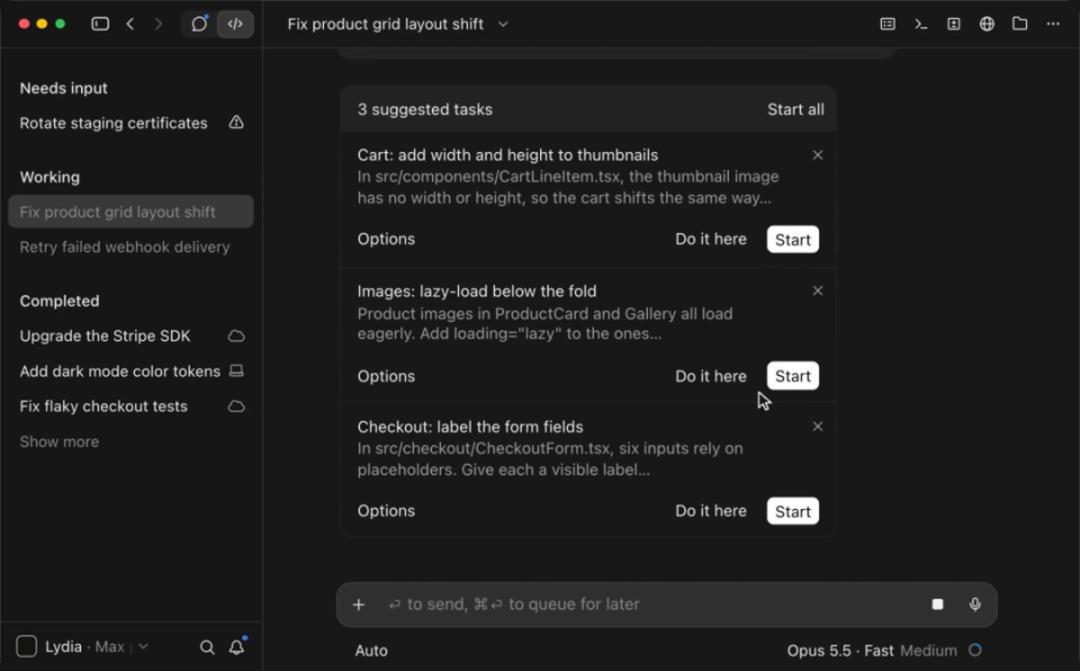Click the Checkout: label the form fields title
This screenshot has height=671, width=1080.
click(x=470, y=427)
